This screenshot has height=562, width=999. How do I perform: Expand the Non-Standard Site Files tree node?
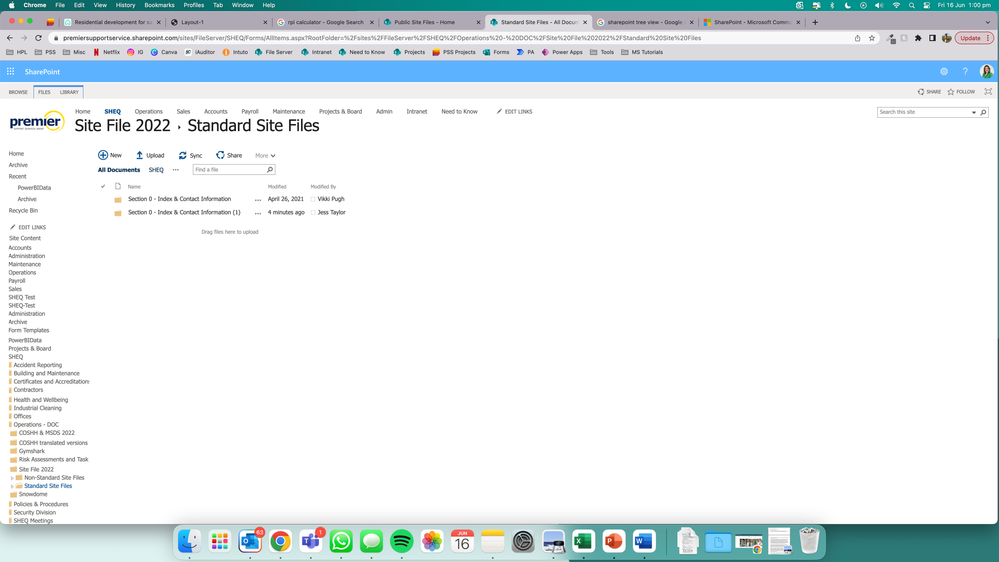click(12, 478)
